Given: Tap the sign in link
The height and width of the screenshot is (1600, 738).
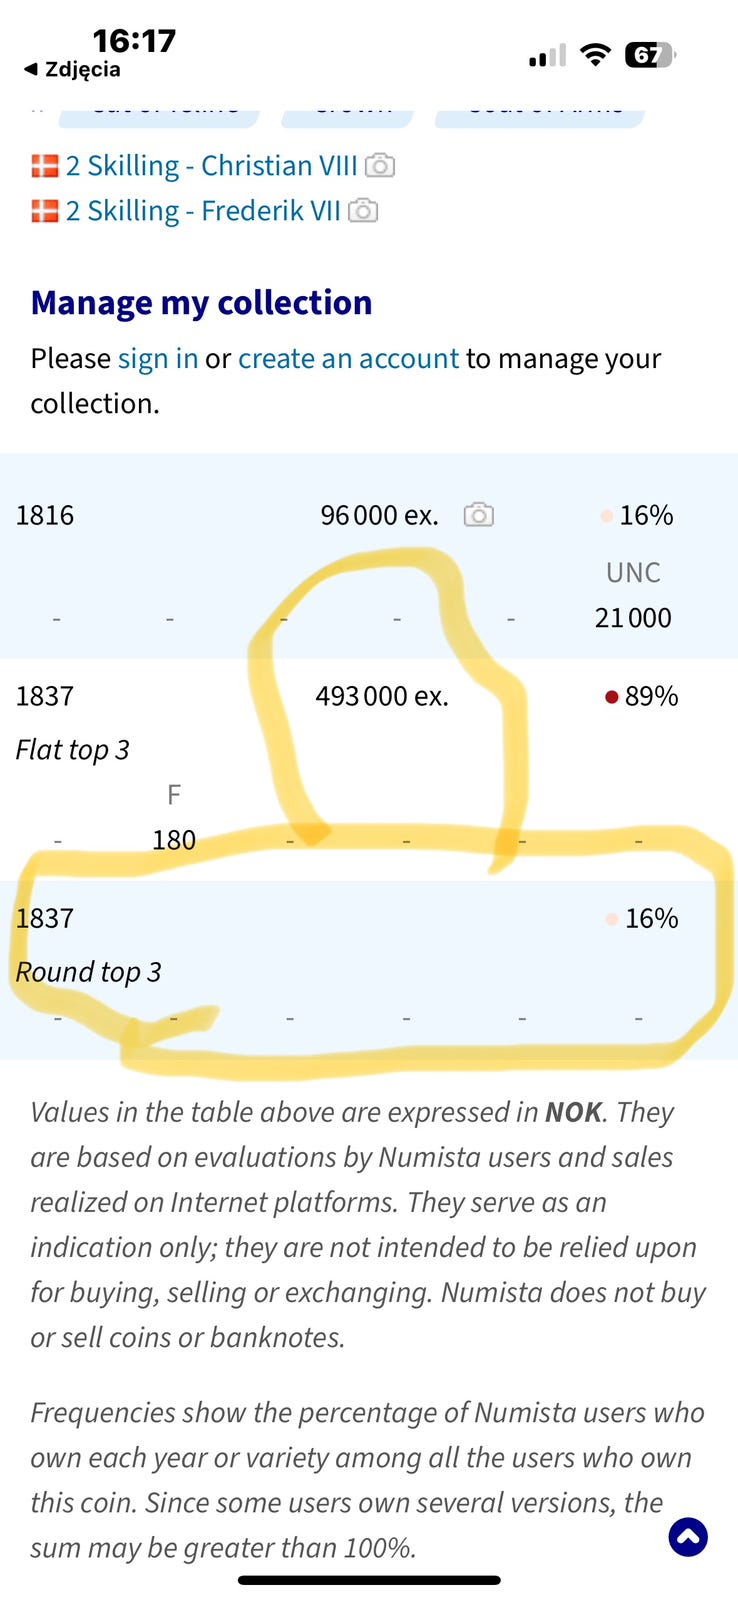Looking at the screenshot, I should [158, 358].
